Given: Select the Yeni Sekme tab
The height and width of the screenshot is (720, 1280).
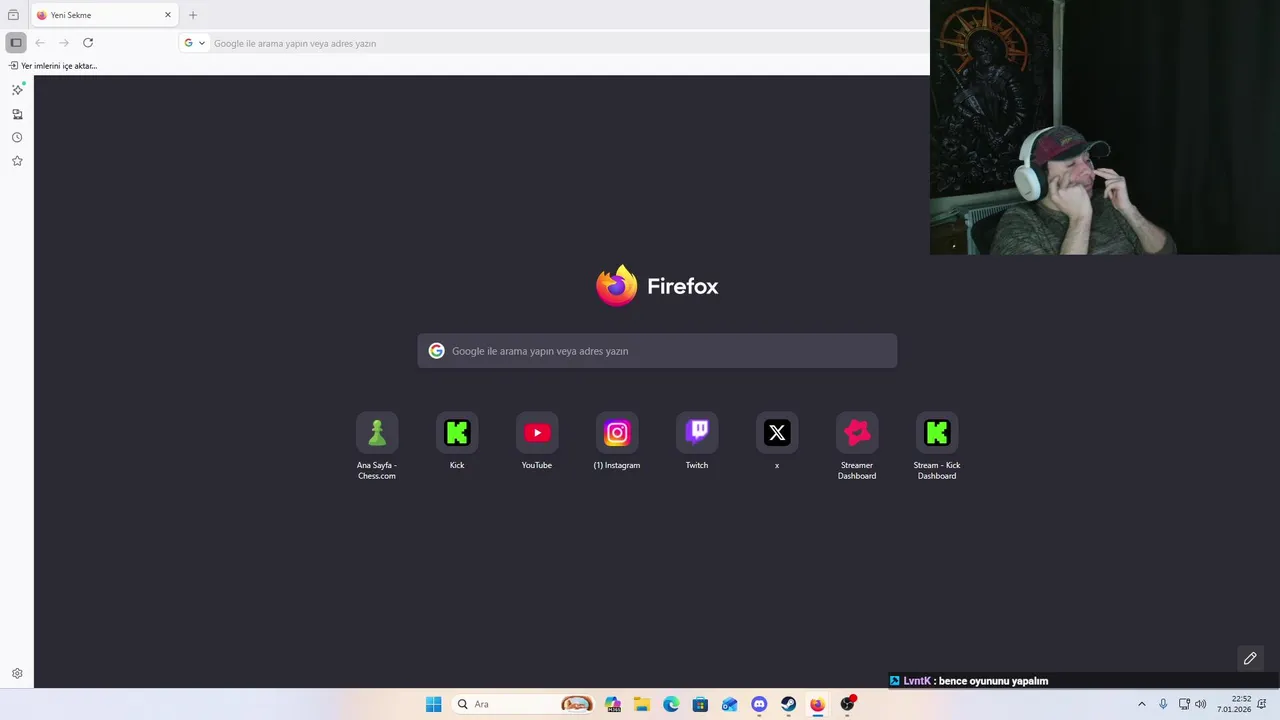Looking at the screenshot, I should [105, 15].
